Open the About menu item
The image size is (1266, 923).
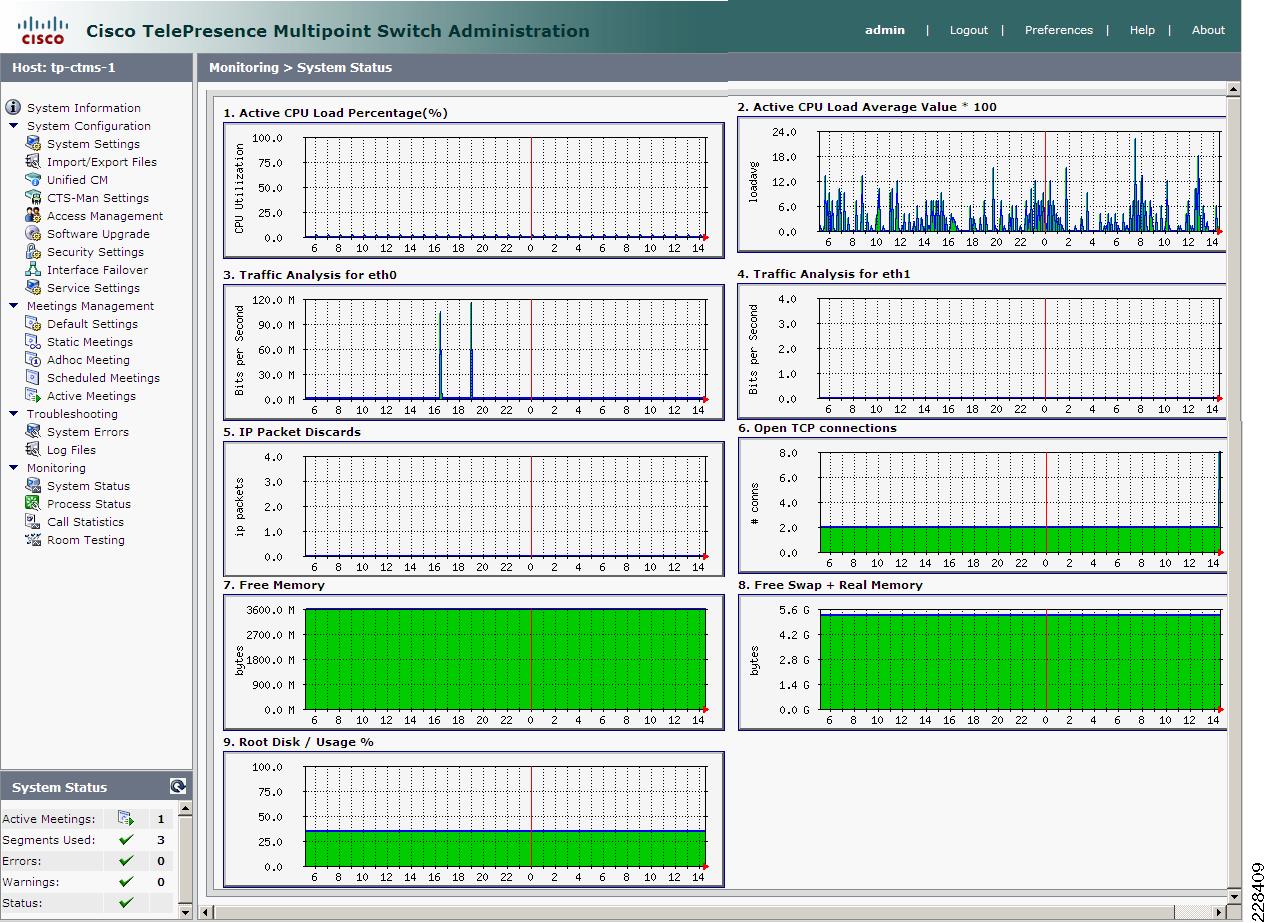click(1208, 30)
